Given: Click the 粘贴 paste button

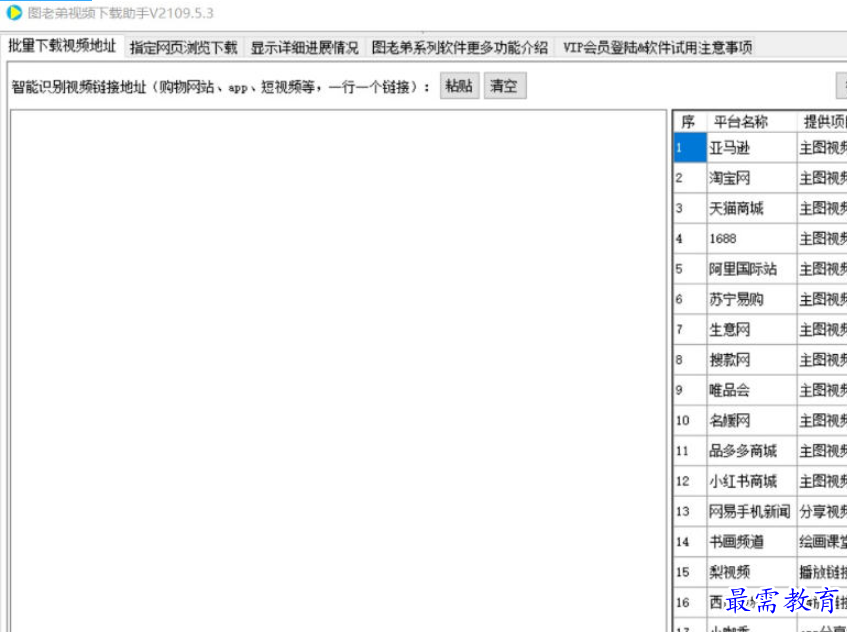Looking at the screenshot, I should pyautogui.click(x=459, y=86).
